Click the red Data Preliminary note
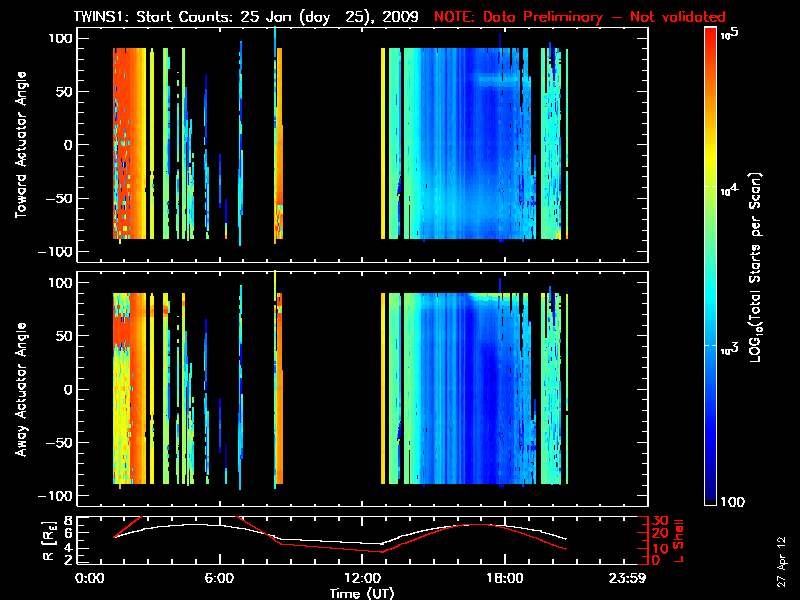The width and height of the screenshot is (800, 600). click(580, 17)
